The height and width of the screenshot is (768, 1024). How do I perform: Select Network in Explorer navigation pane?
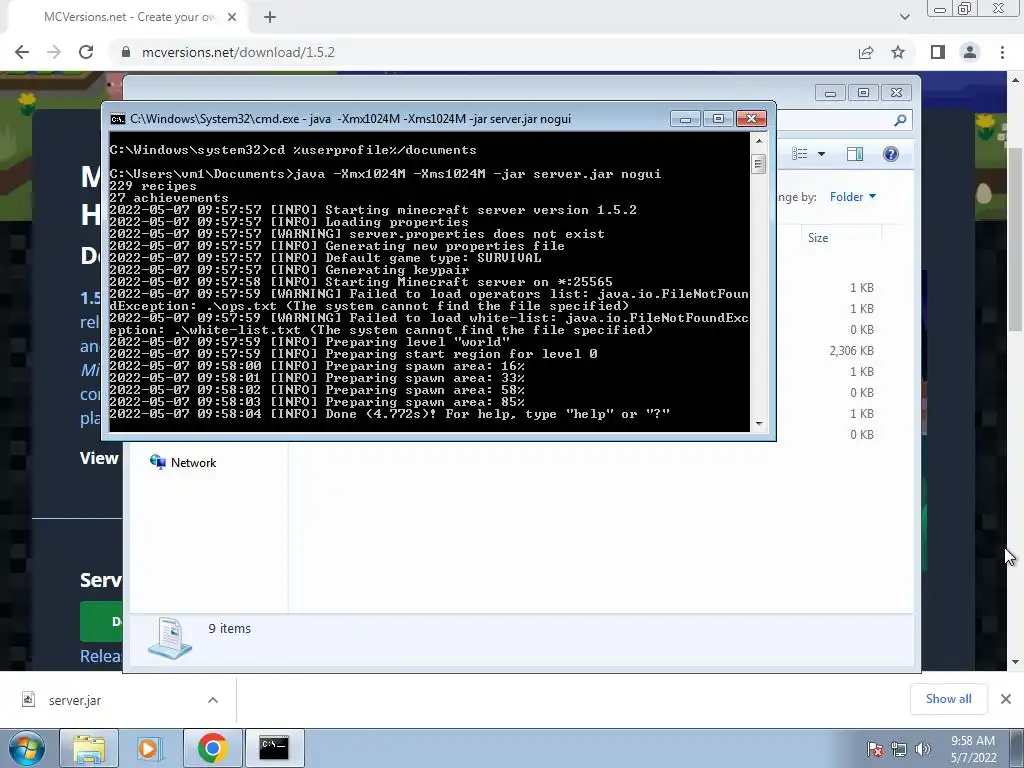point(184,462)
